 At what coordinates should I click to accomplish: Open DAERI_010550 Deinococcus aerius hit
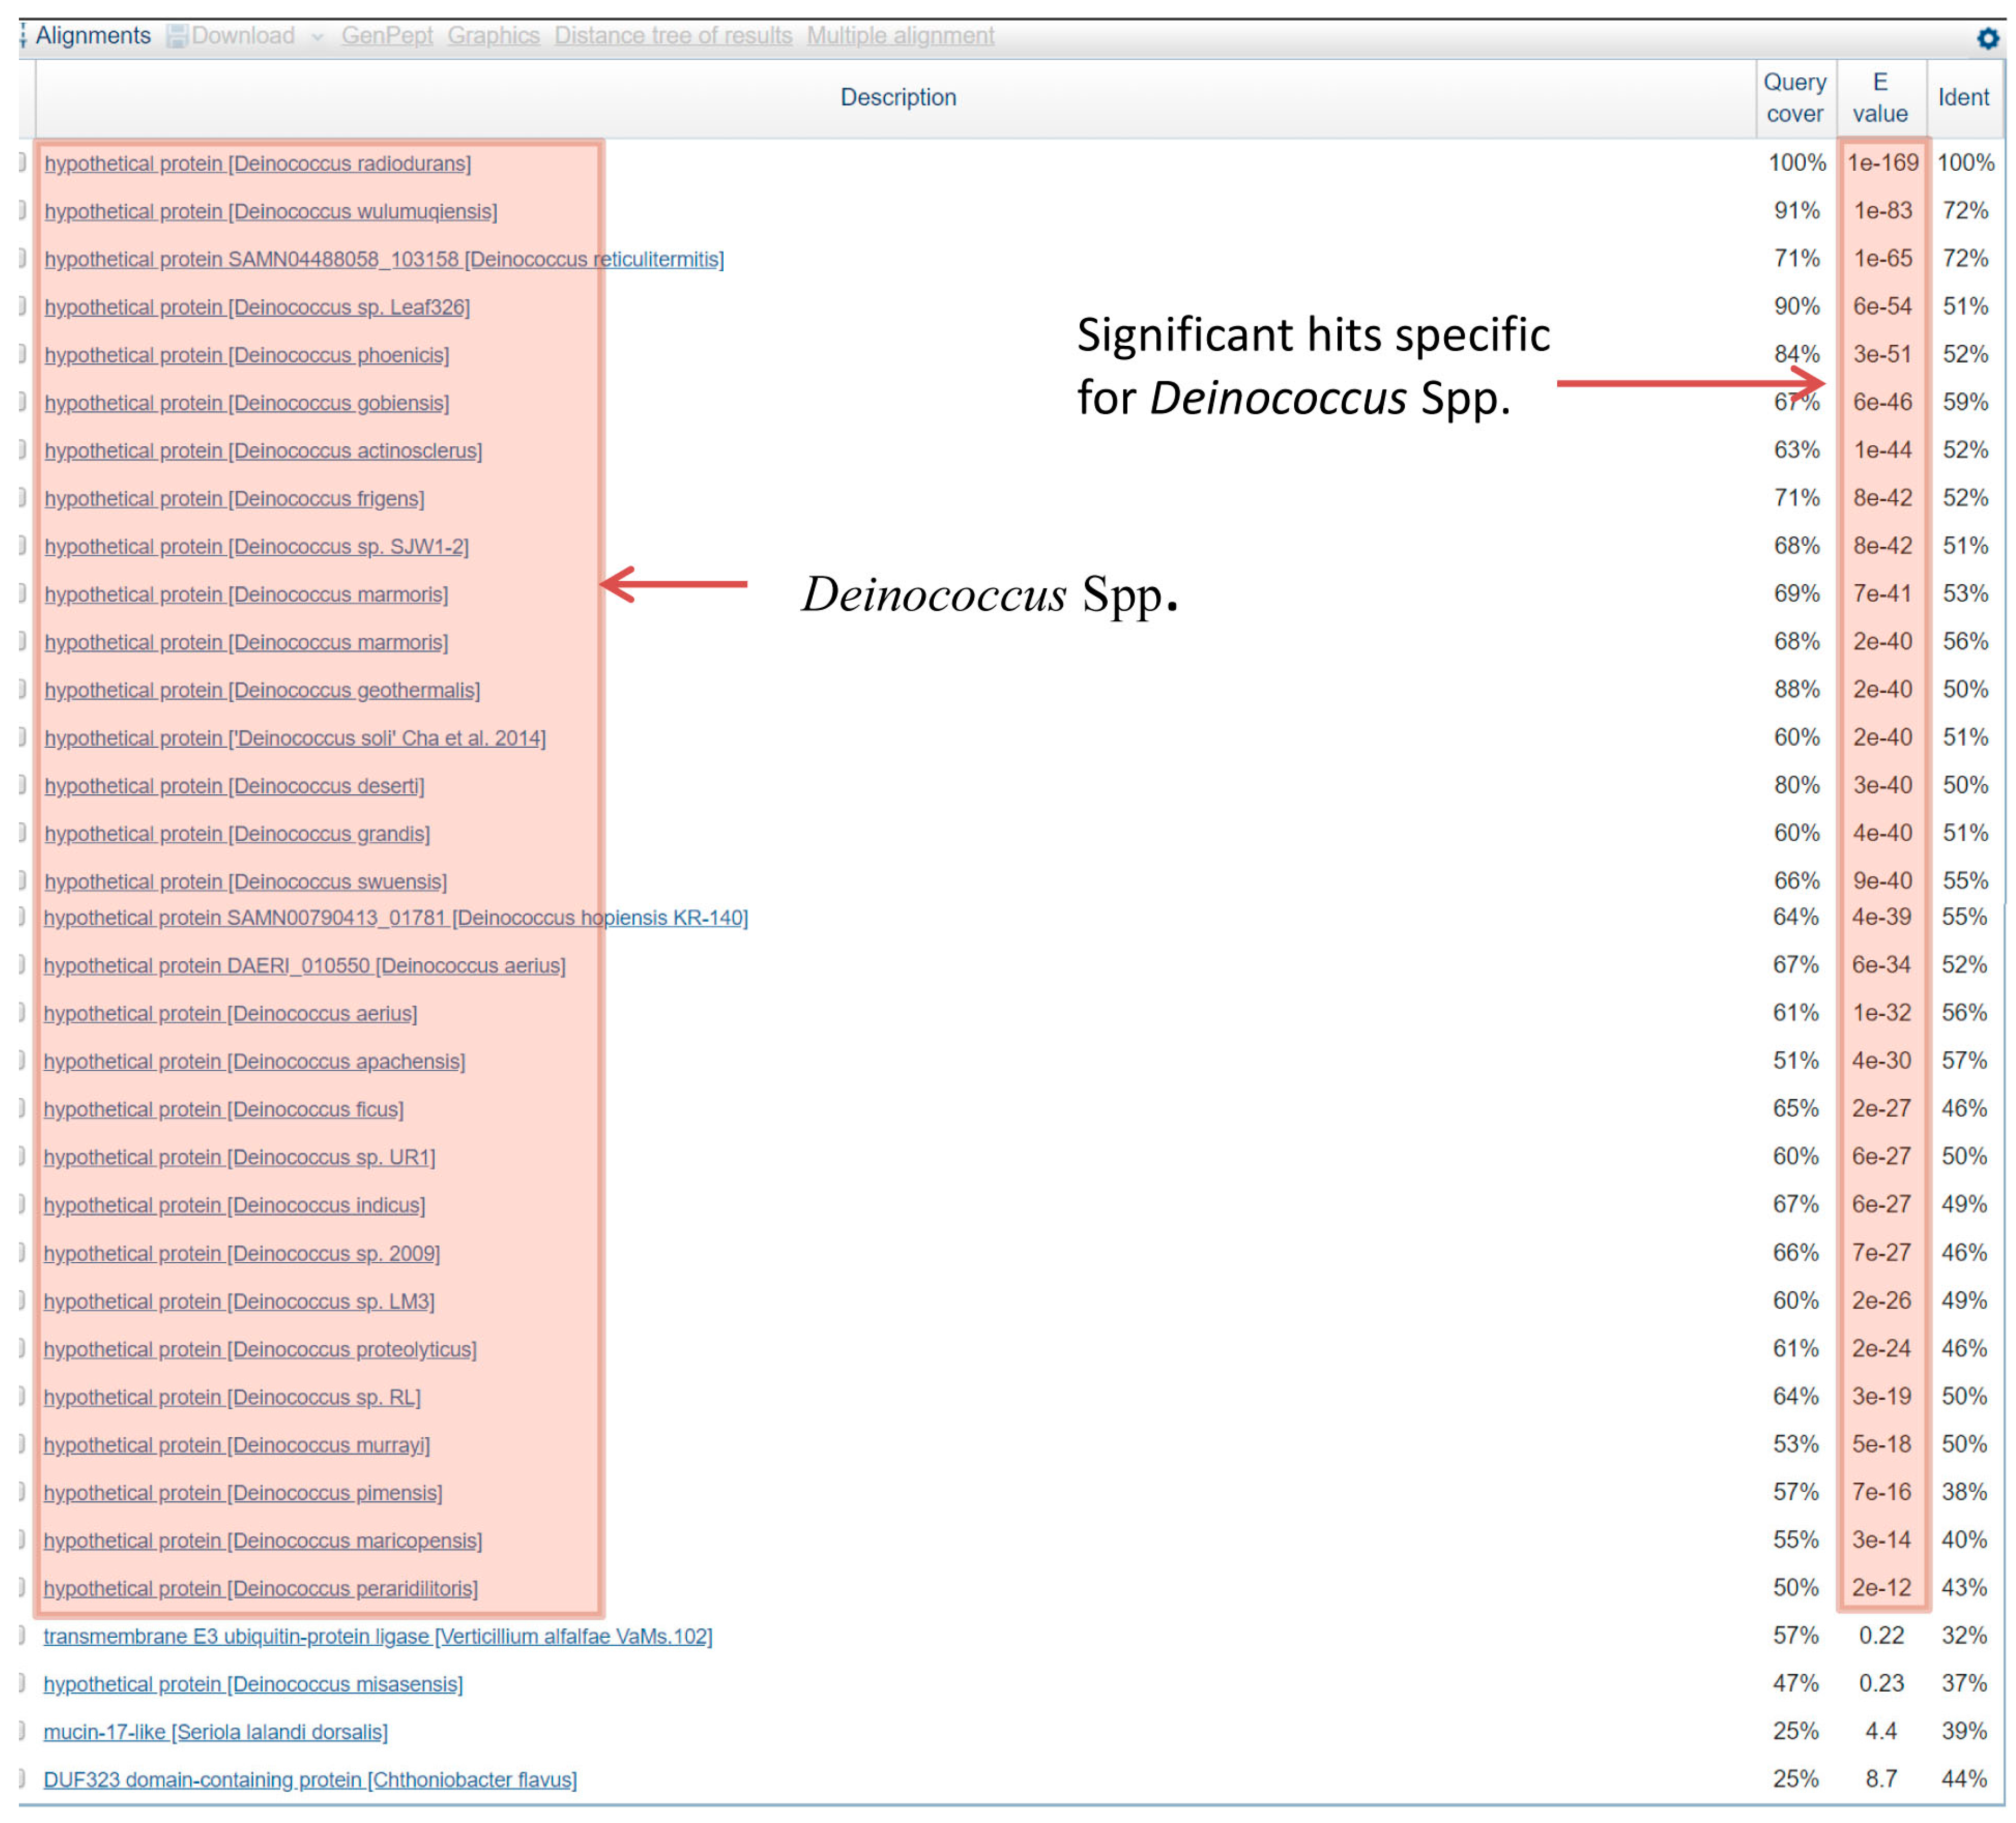(x=304, y=967)
